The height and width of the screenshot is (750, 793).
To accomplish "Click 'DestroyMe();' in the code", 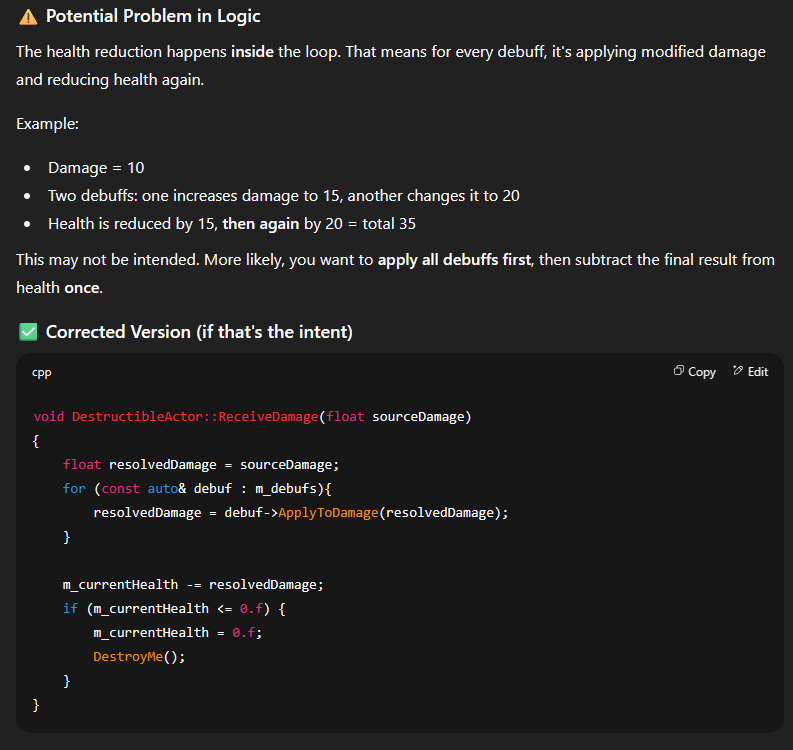I will click(139, 656).
